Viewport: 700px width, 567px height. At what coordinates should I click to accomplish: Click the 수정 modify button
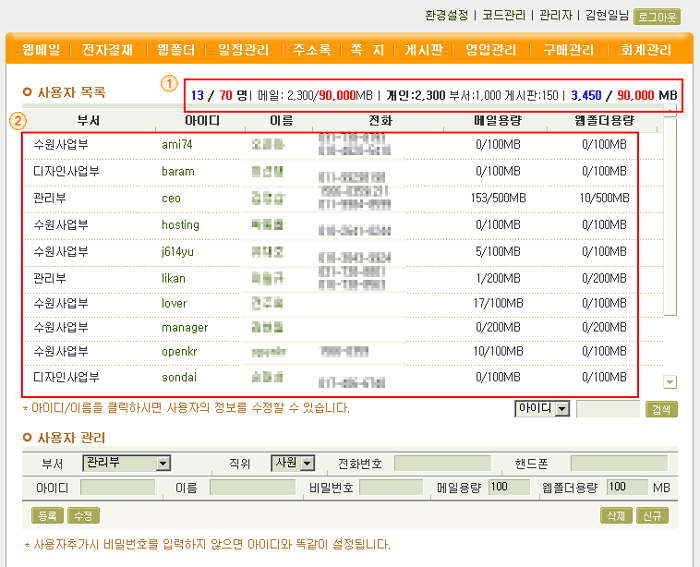(x=83, y=516)
